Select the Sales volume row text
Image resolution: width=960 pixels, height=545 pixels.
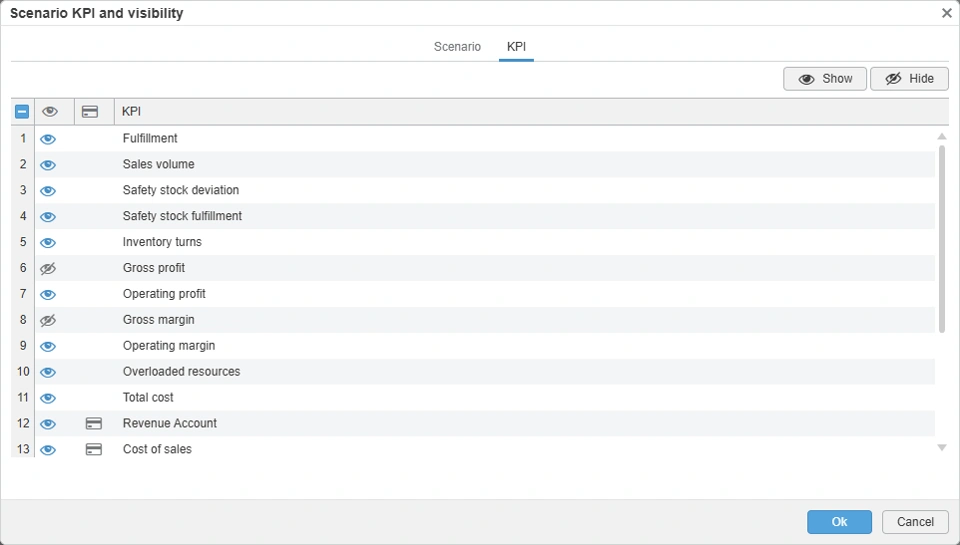tap(159, 164)
